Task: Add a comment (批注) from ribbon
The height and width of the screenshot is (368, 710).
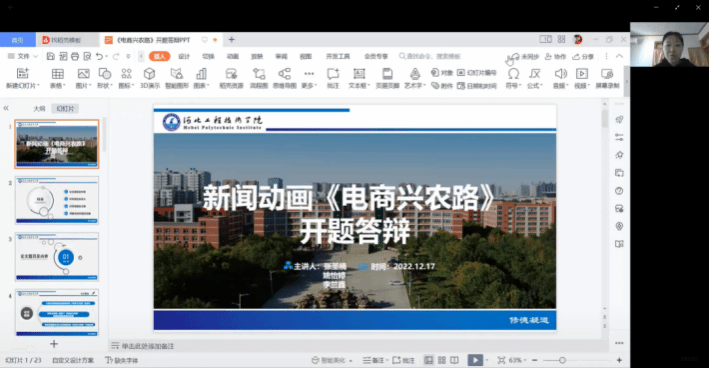Action: (333, 78)
